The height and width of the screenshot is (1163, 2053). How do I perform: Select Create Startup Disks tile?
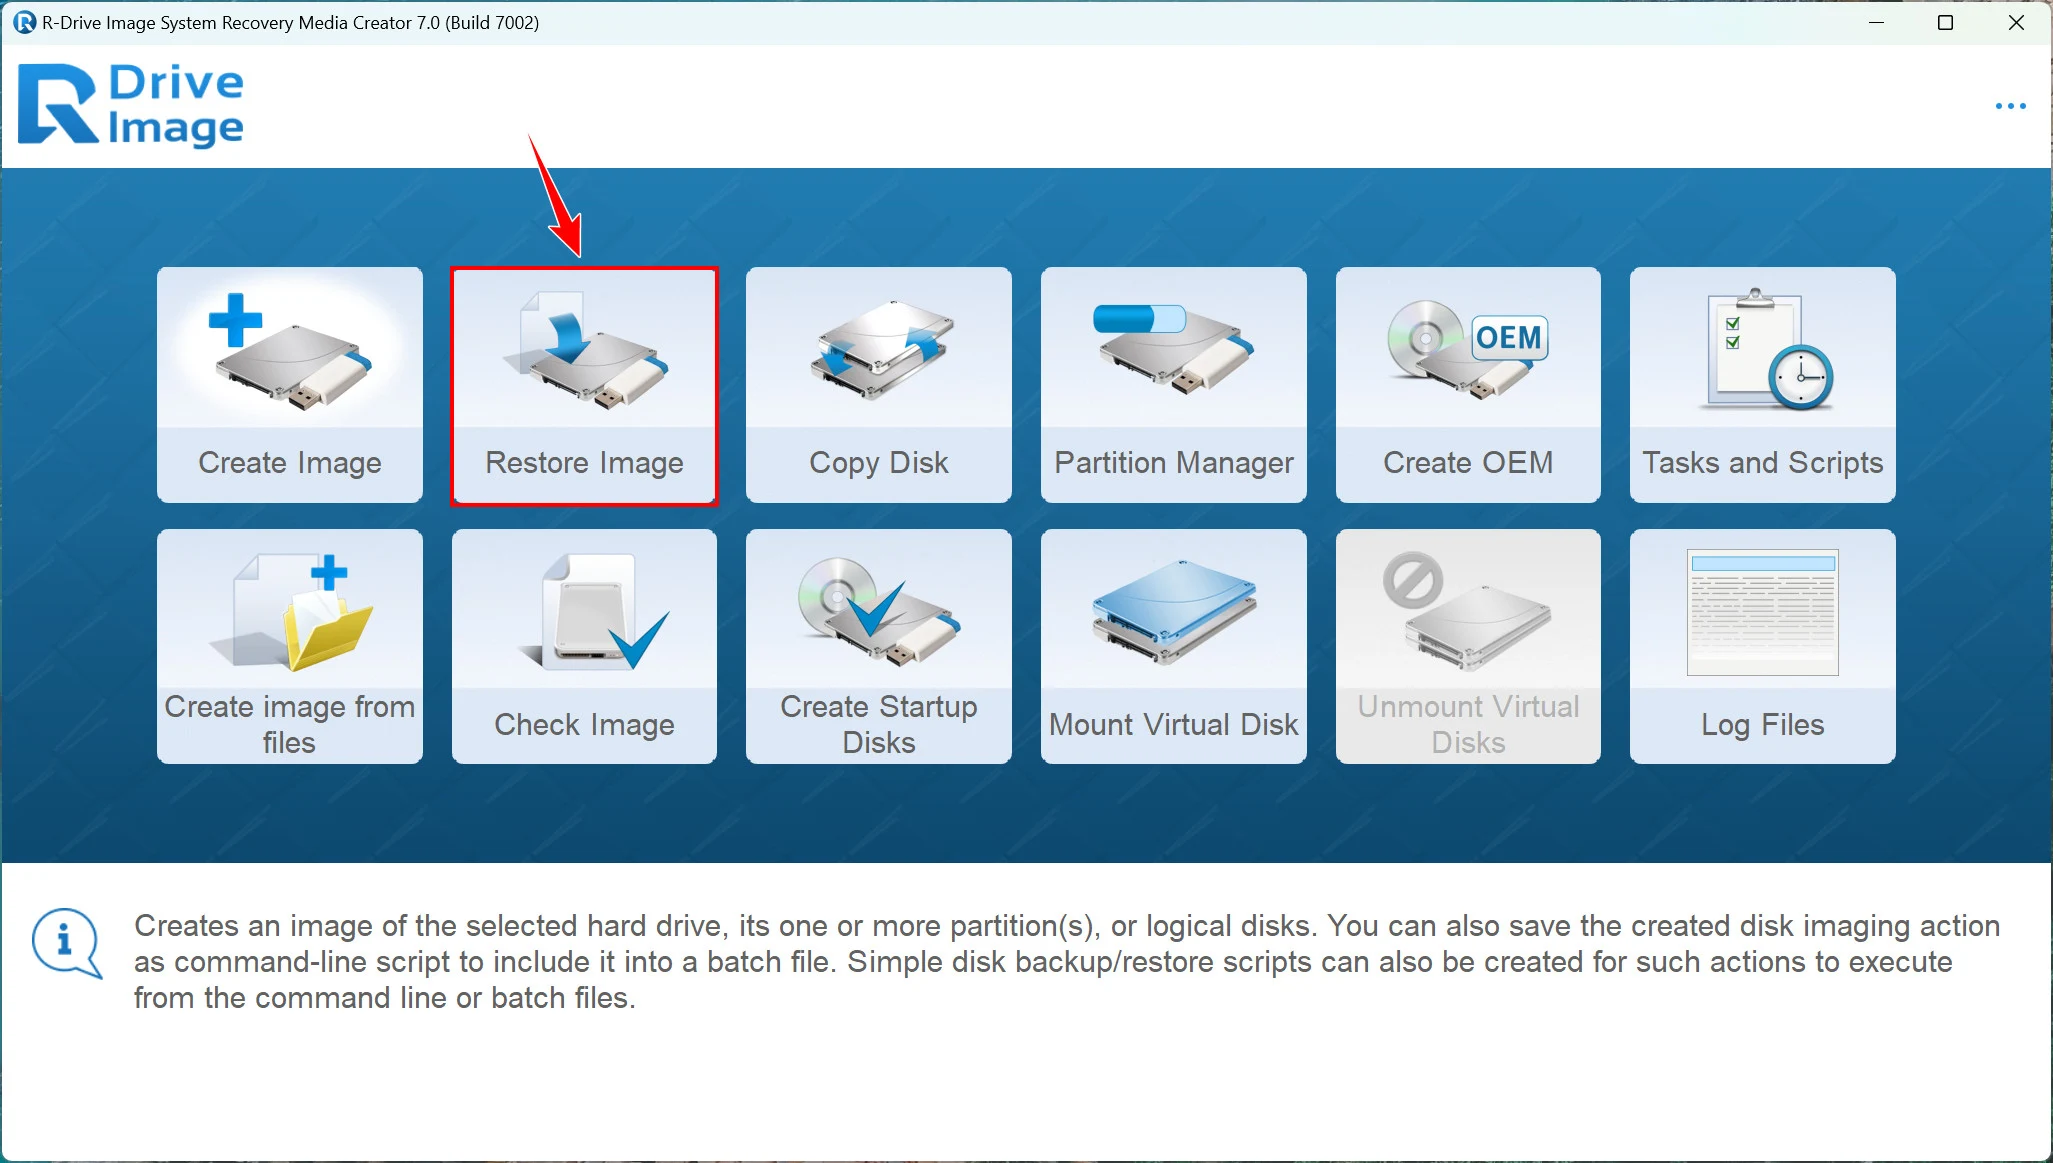coord(878,647)
